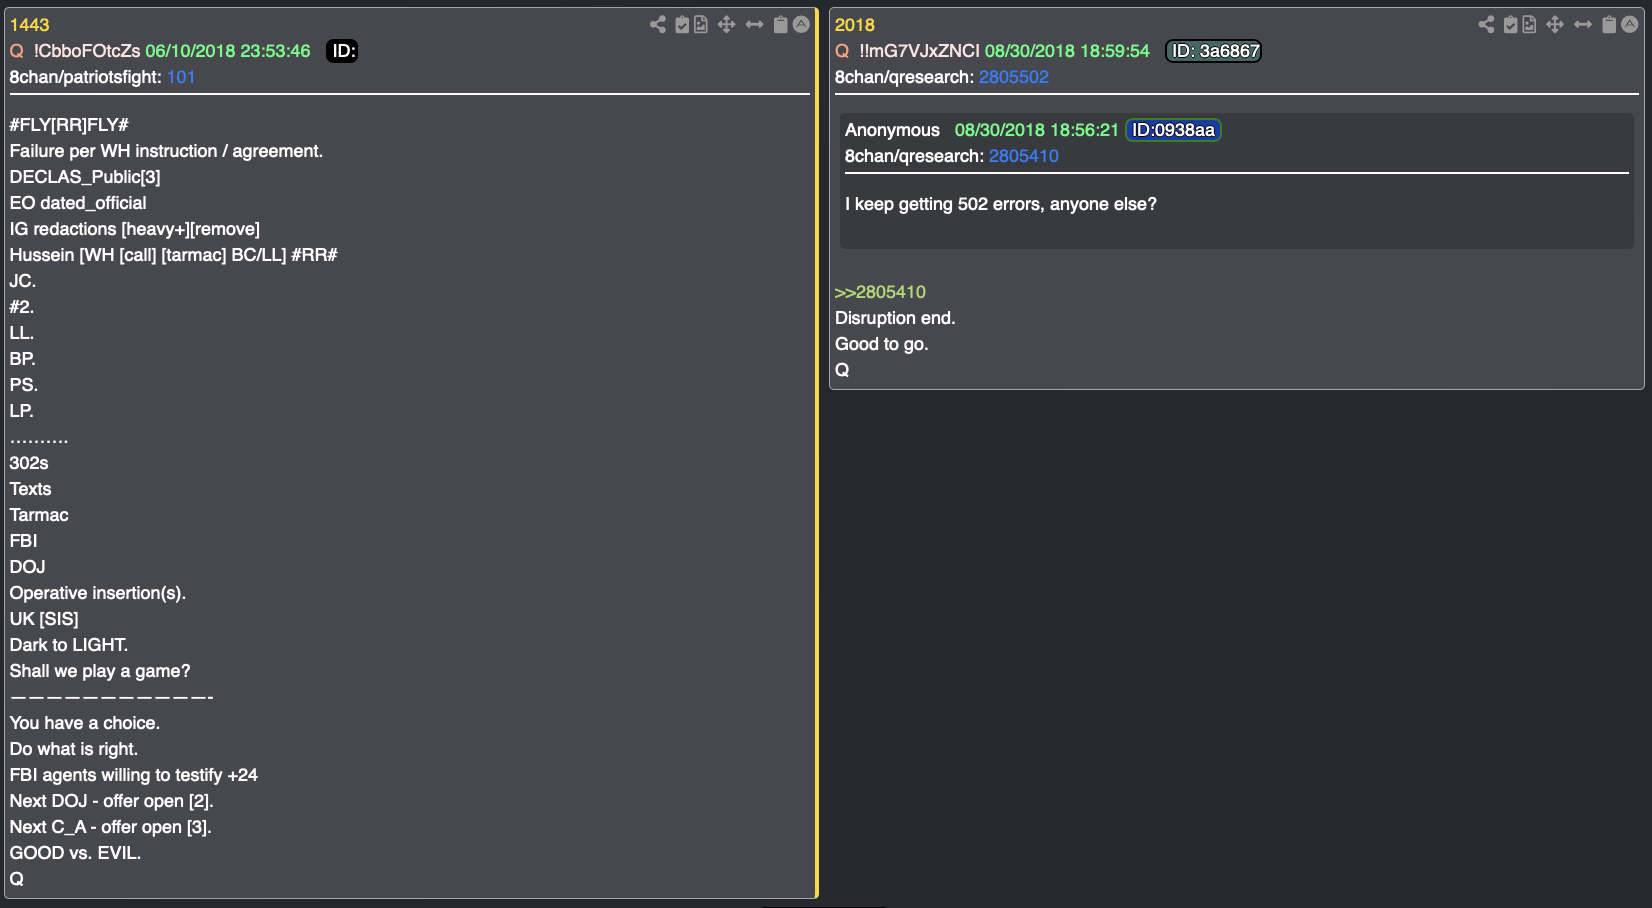Click the empty ID badge on post 1443
The image size is (1652, 908).
click(x=342, y=51)
